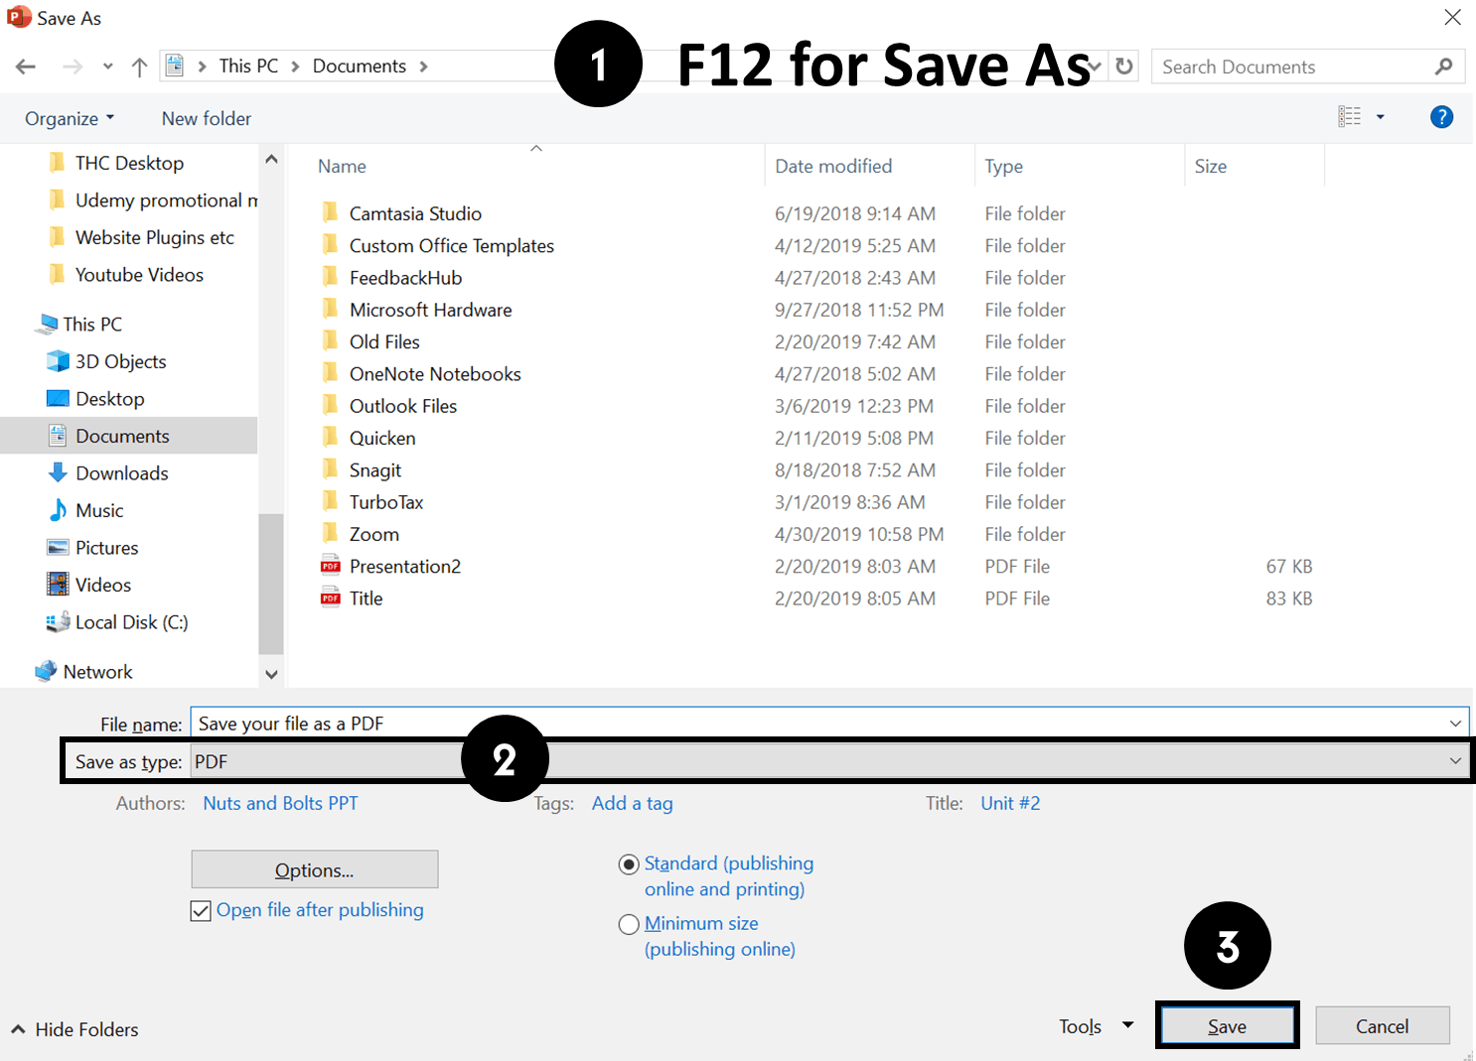Click the Downloads arrow icon in sidebar
Viewport: 1476px width, 1061px height.
point(58,473)
